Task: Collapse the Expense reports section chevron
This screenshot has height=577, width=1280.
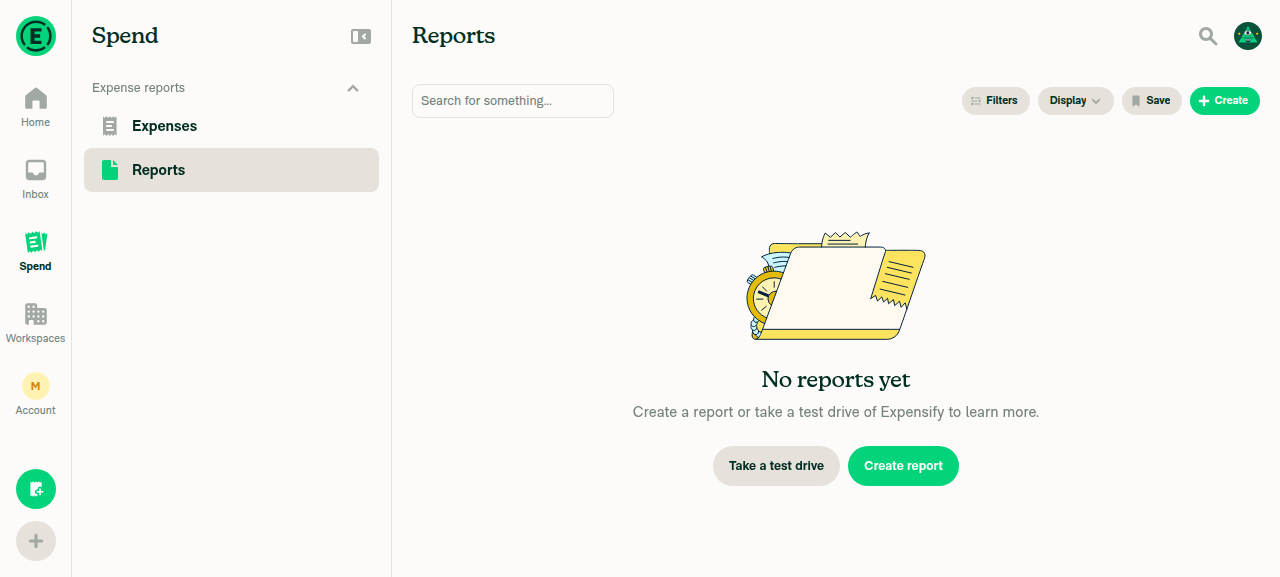Action: pyautogui.click(x=353, y=88)
